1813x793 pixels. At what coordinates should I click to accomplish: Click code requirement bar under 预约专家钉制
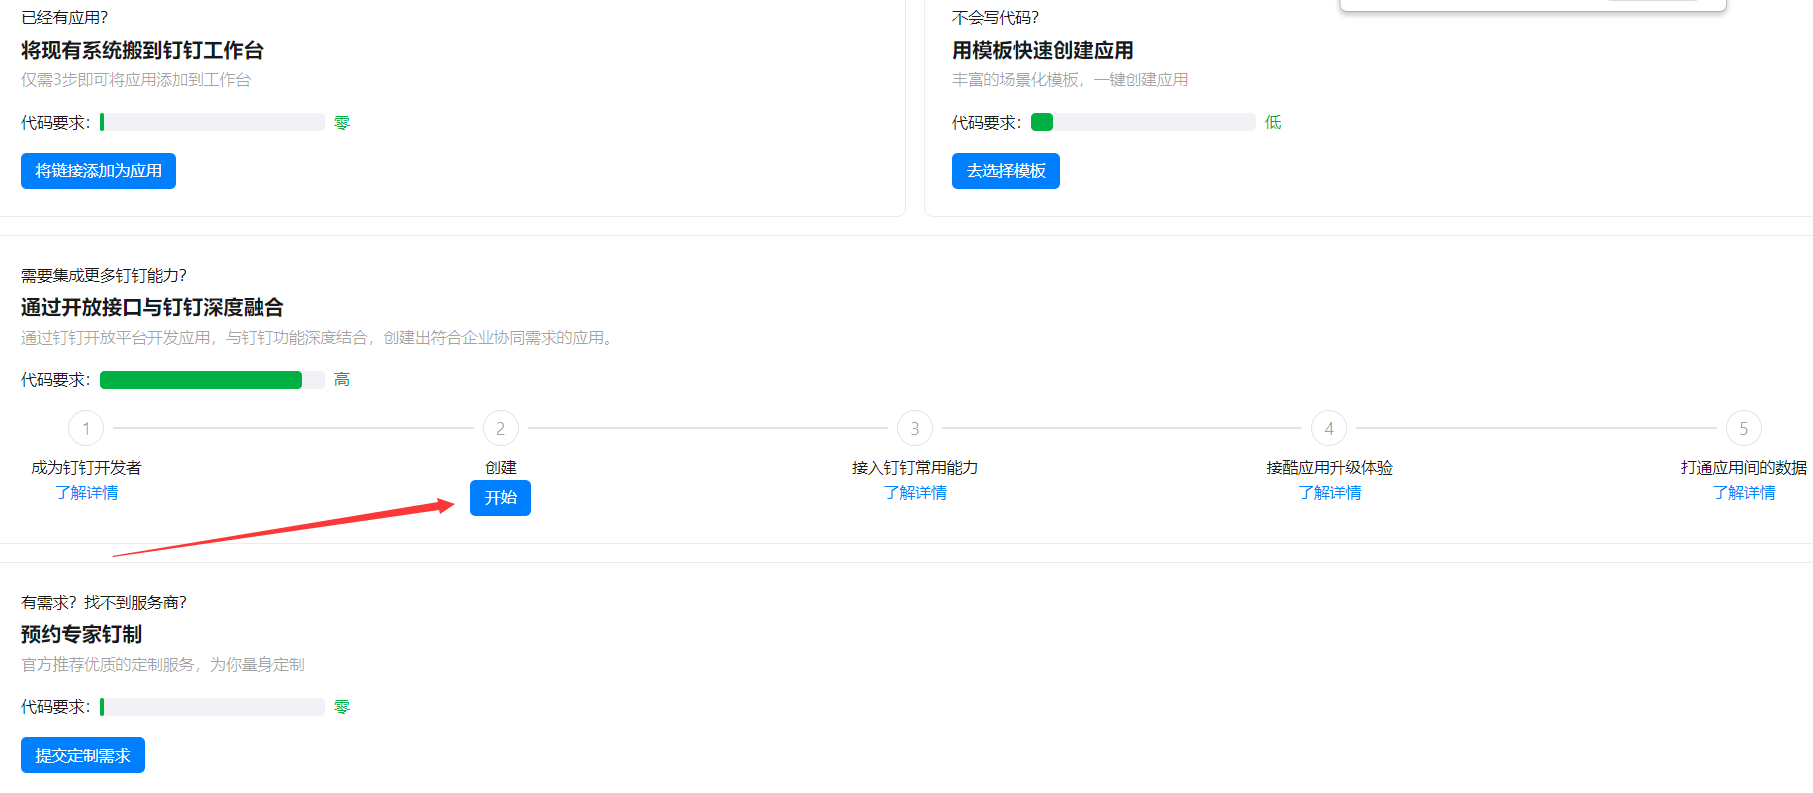click(x=212, y=707)
